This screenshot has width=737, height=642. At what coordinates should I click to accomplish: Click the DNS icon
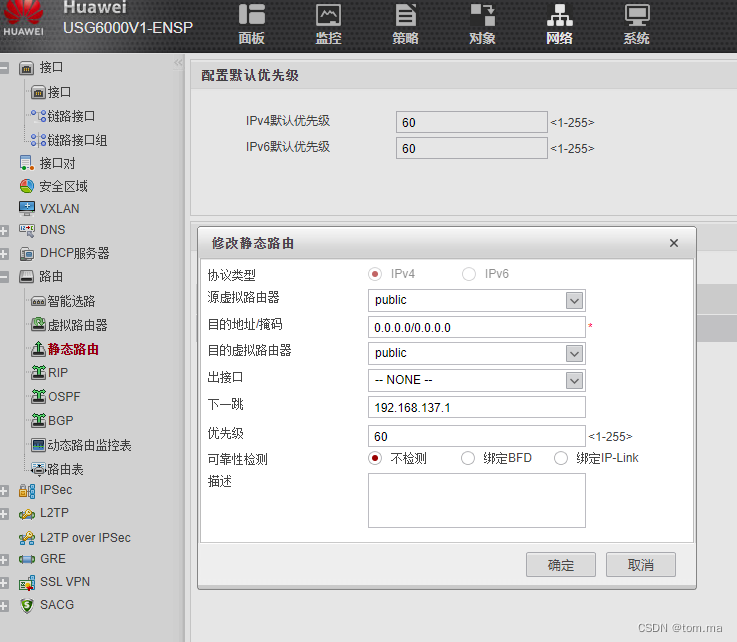point(27,230)
